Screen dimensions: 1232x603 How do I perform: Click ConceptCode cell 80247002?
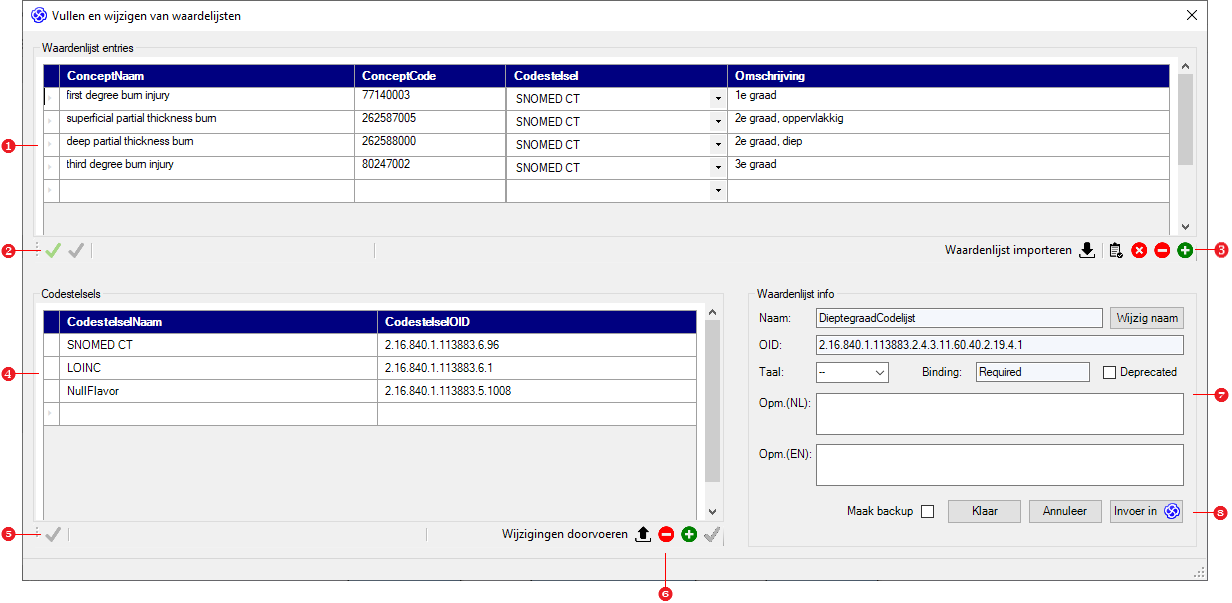point(430,167)
